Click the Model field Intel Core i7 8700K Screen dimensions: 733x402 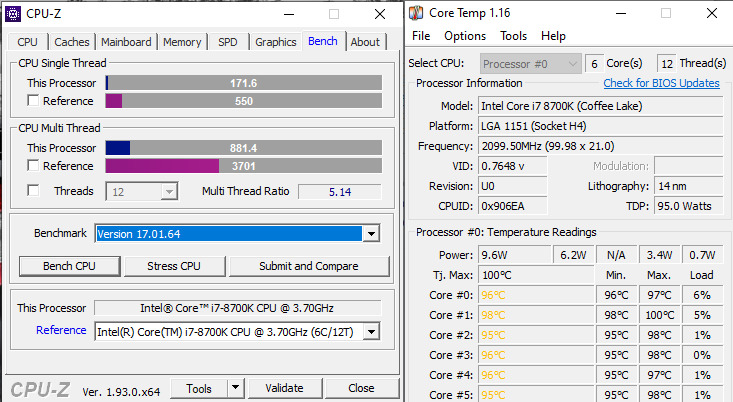tap(601, 106)
